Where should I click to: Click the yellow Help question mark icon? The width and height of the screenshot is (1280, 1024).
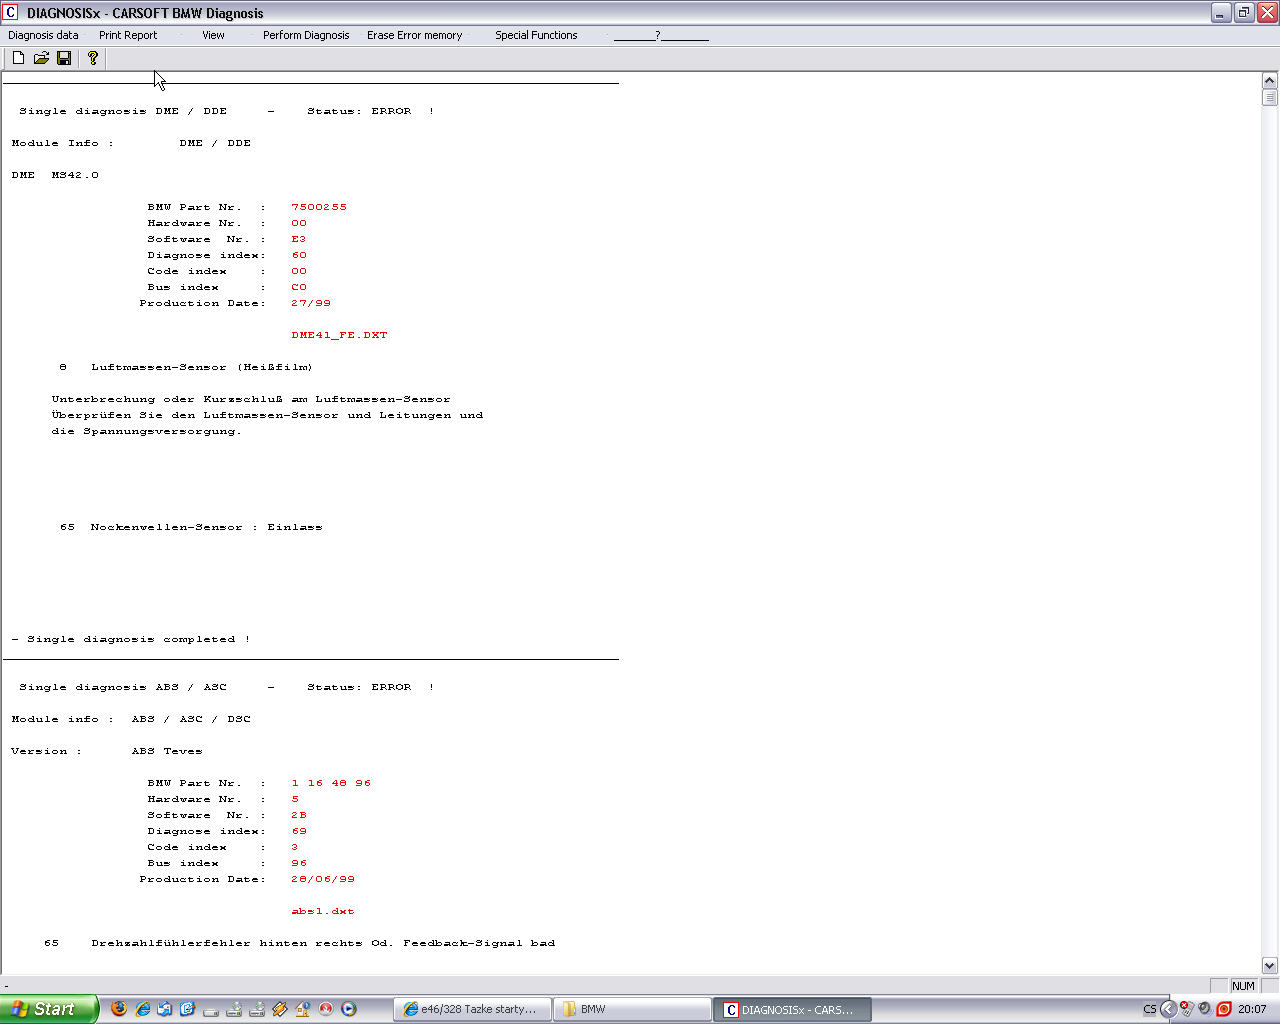pos(92,58)
